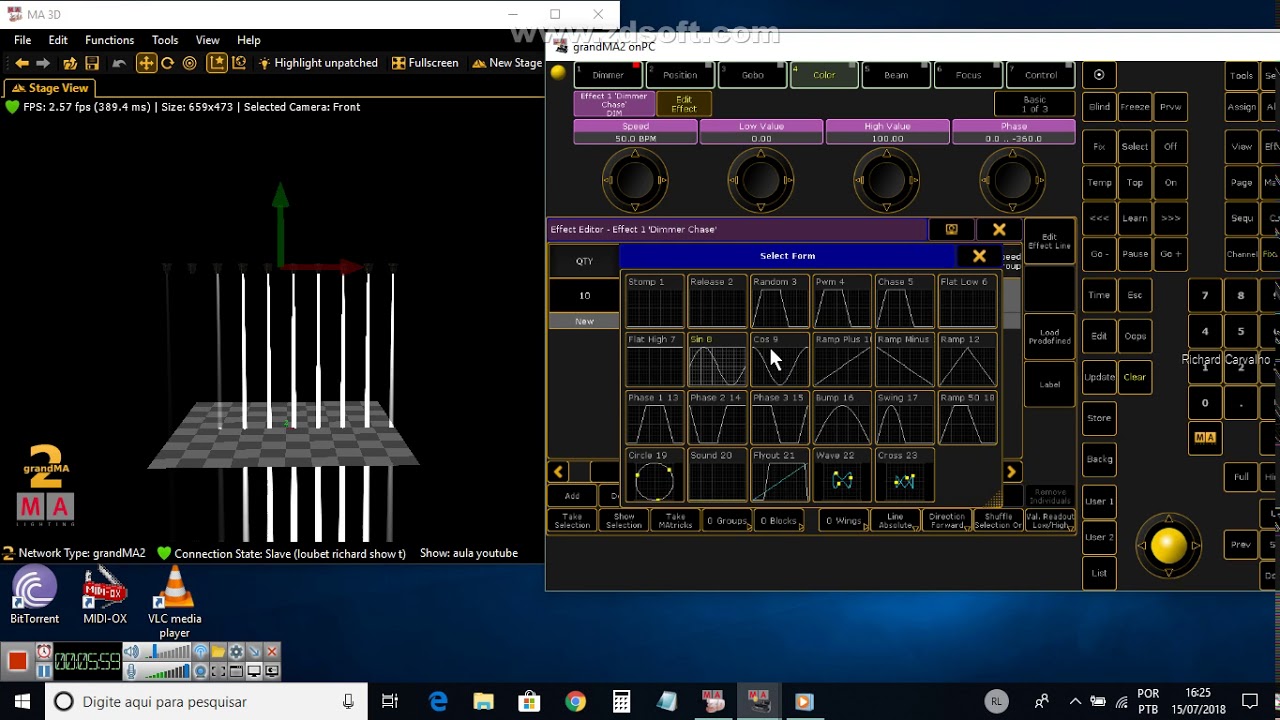Open Chrome from the Windows taskbar
The height and width of the screenshot is (720, 1280).
[x=575, y=702]
